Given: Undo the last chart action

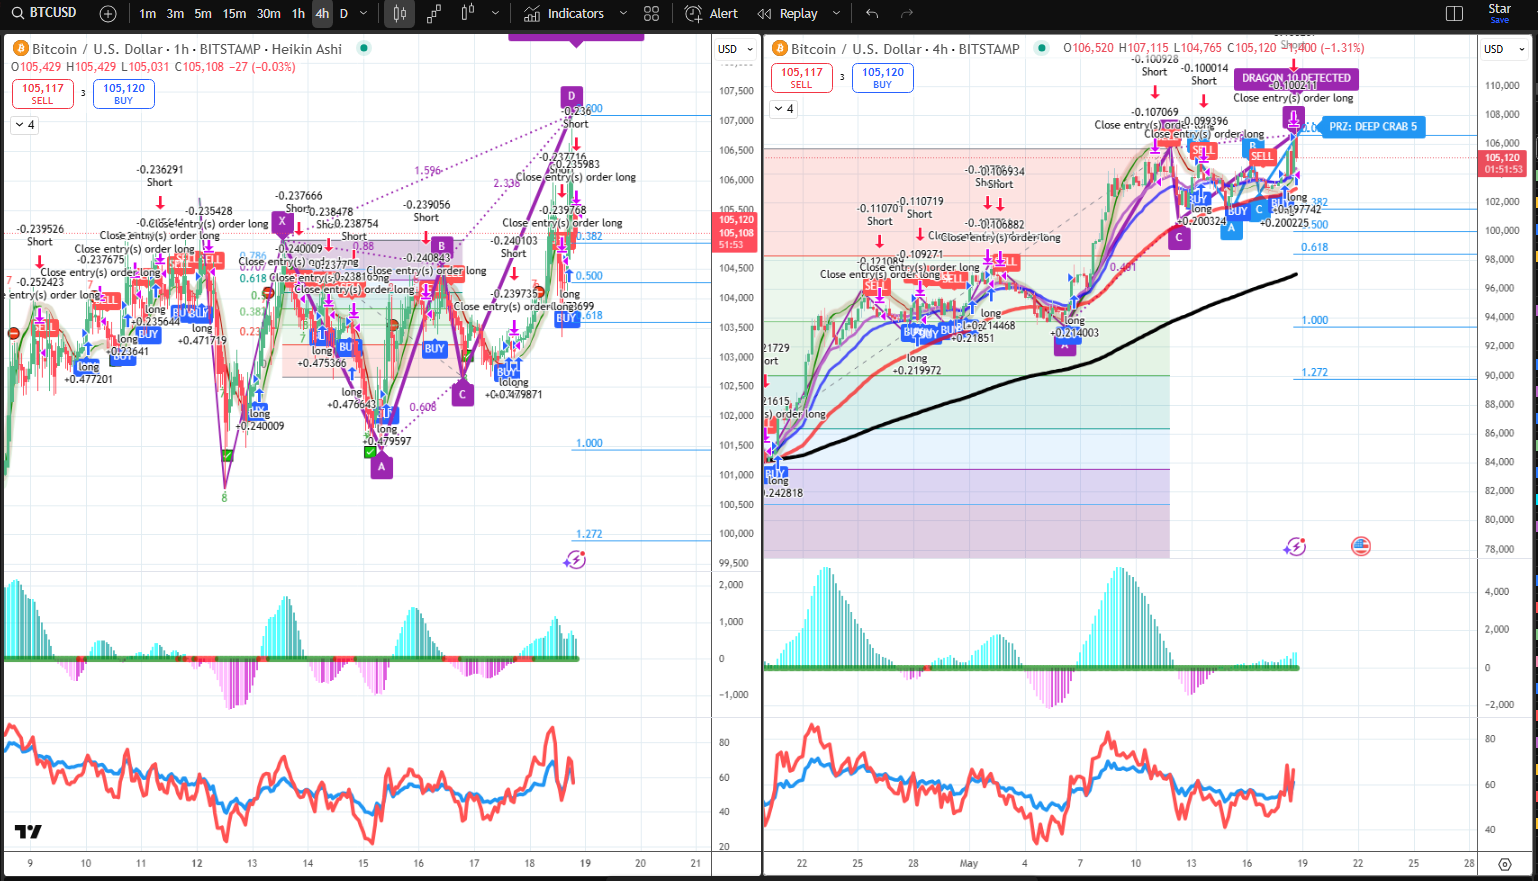Looking at the screenshot, I should pos(872,14).
